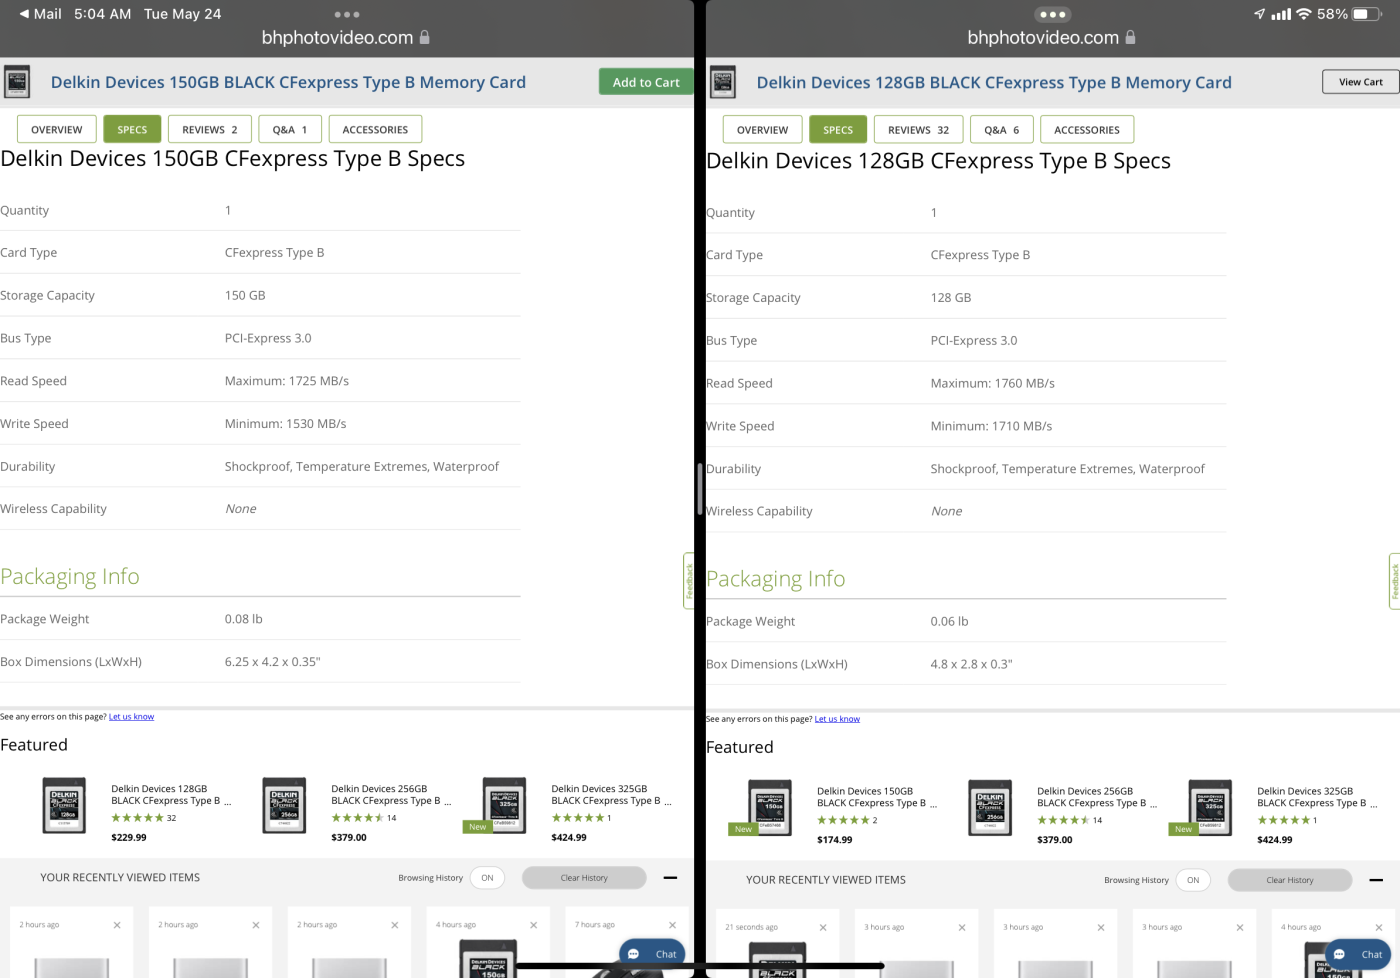Open featured Delkin 150GB BLACK CFexpress link
Screen dimensions: 1400x978
pos(877,797)
